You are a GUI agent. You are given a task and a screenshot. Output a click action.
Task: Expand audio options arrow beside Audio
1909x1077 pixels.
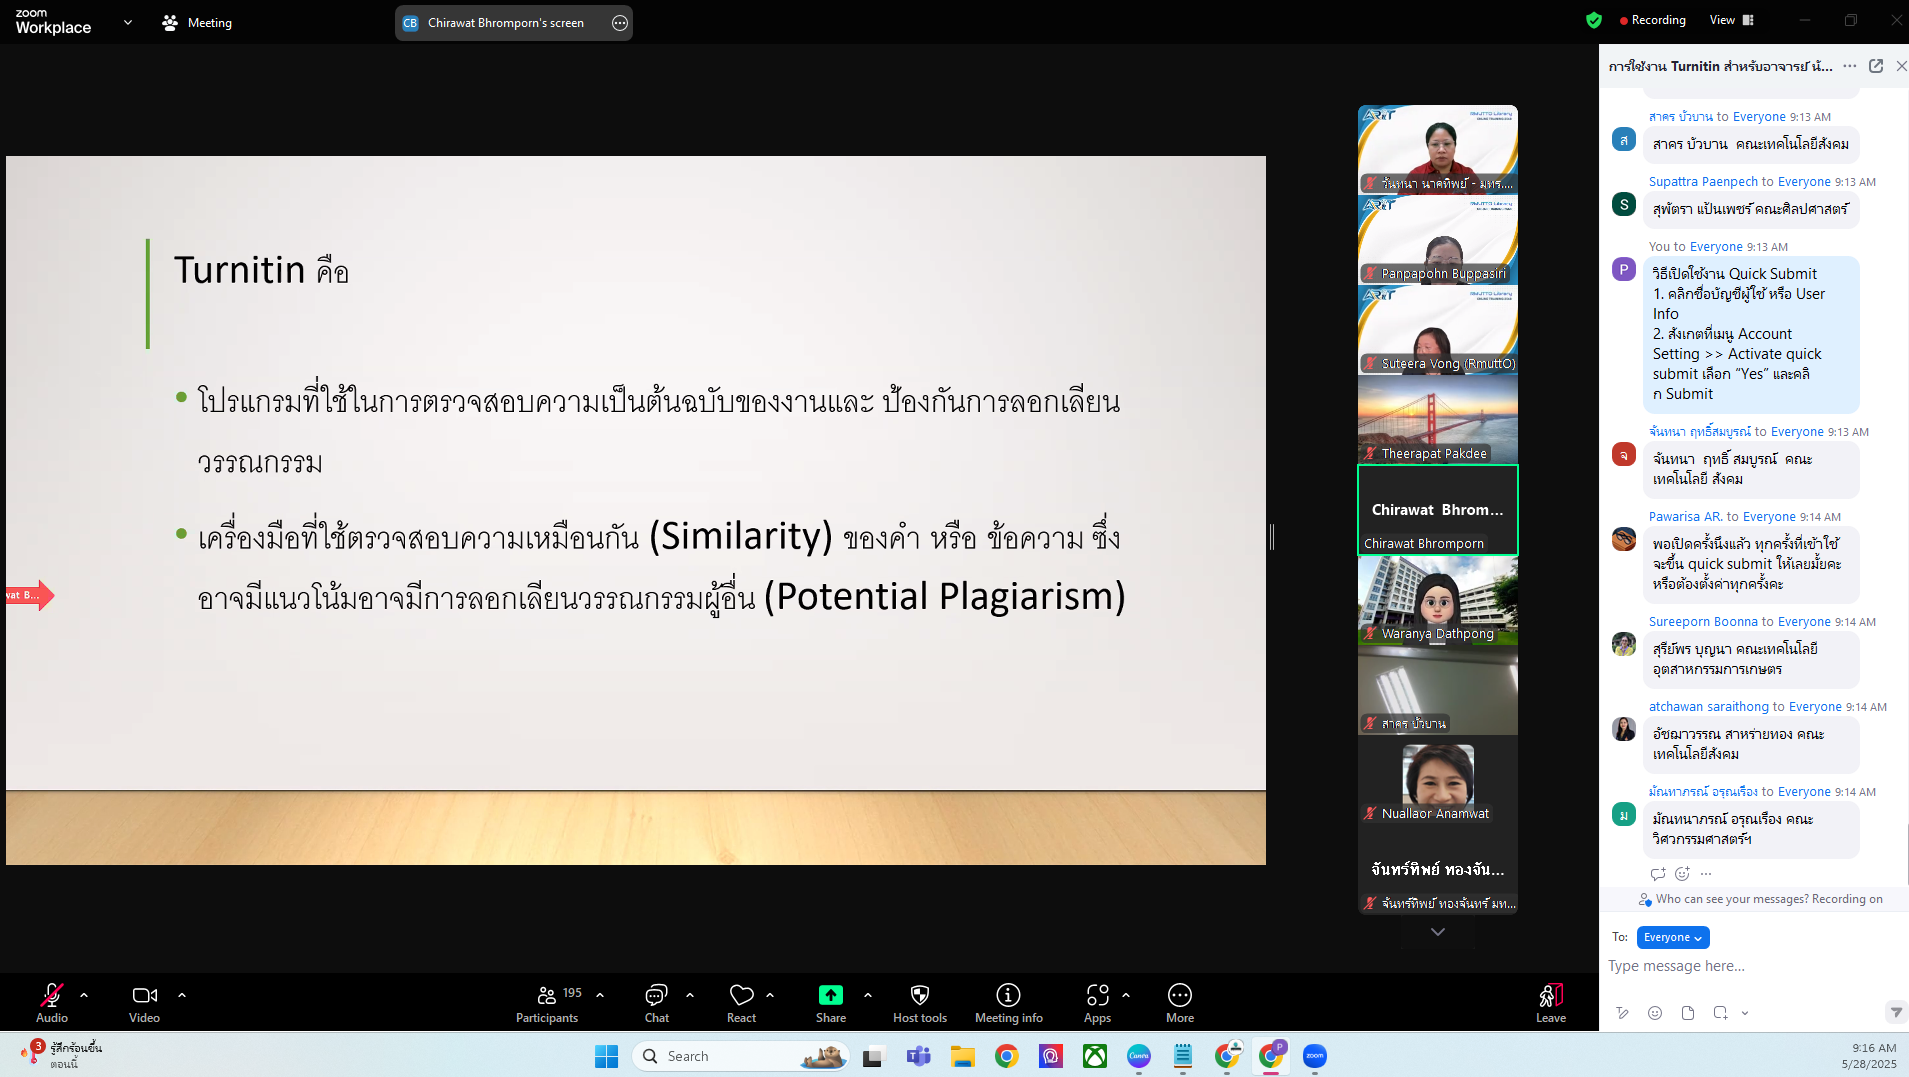click(x=84, y=995)
